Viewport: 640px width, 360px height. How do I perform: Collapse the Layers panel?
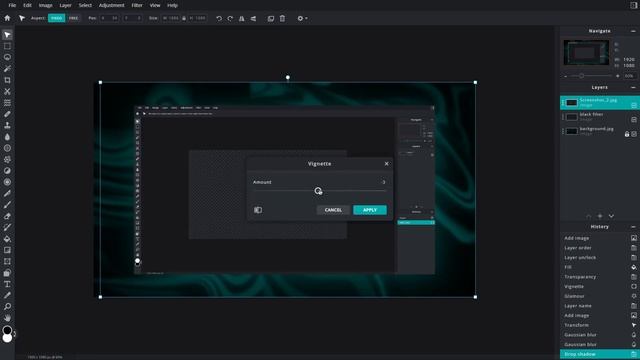coord(633,87)
